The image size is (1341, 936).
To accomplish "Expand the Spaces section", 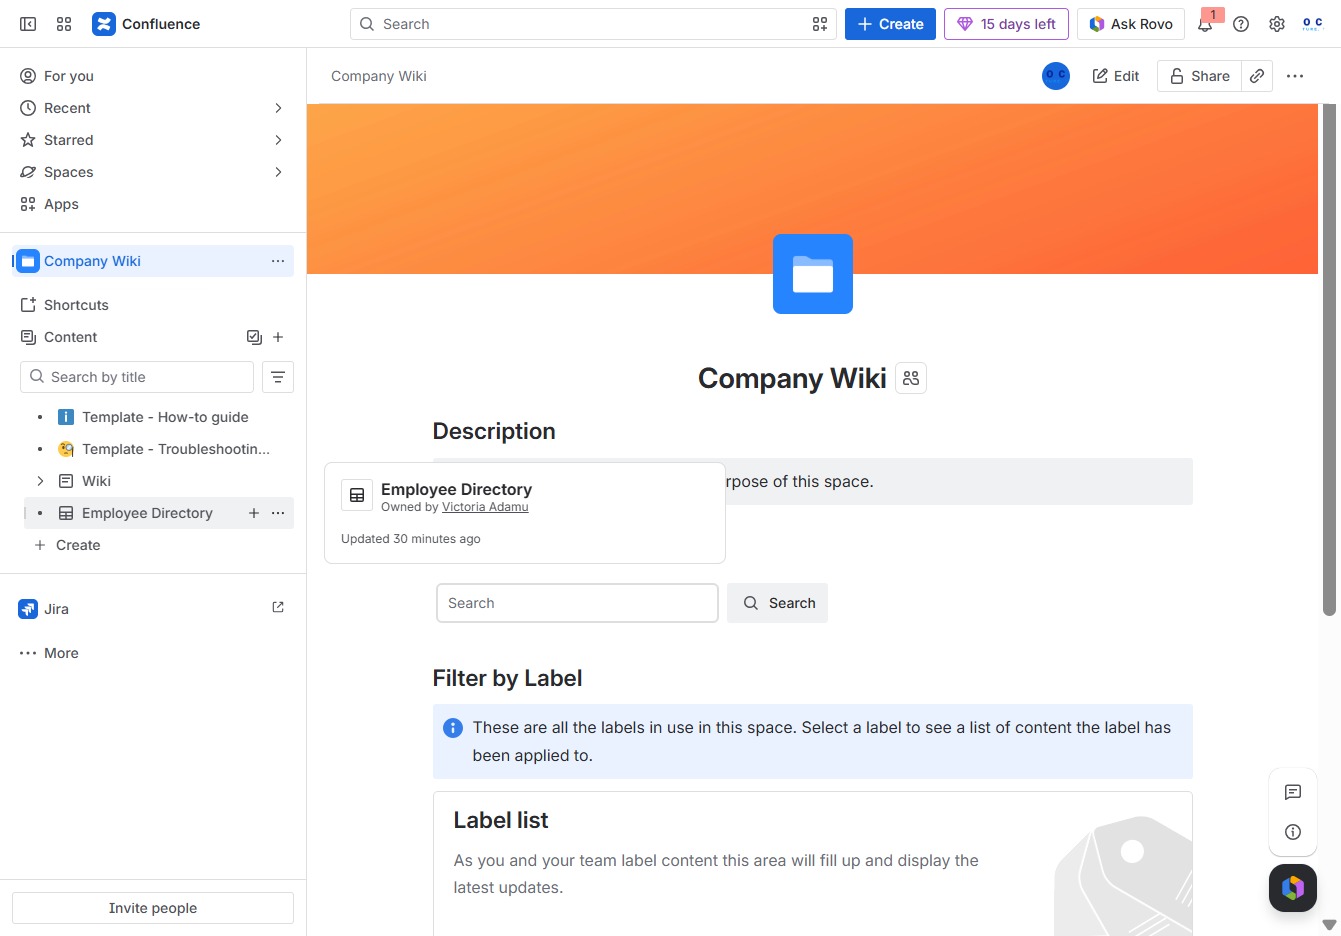I will click(278, 172).
